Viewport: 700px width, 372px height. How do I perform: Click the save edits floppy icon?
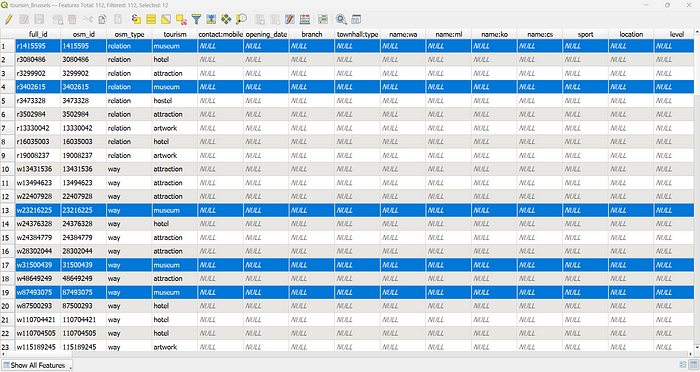pos(39,19)
